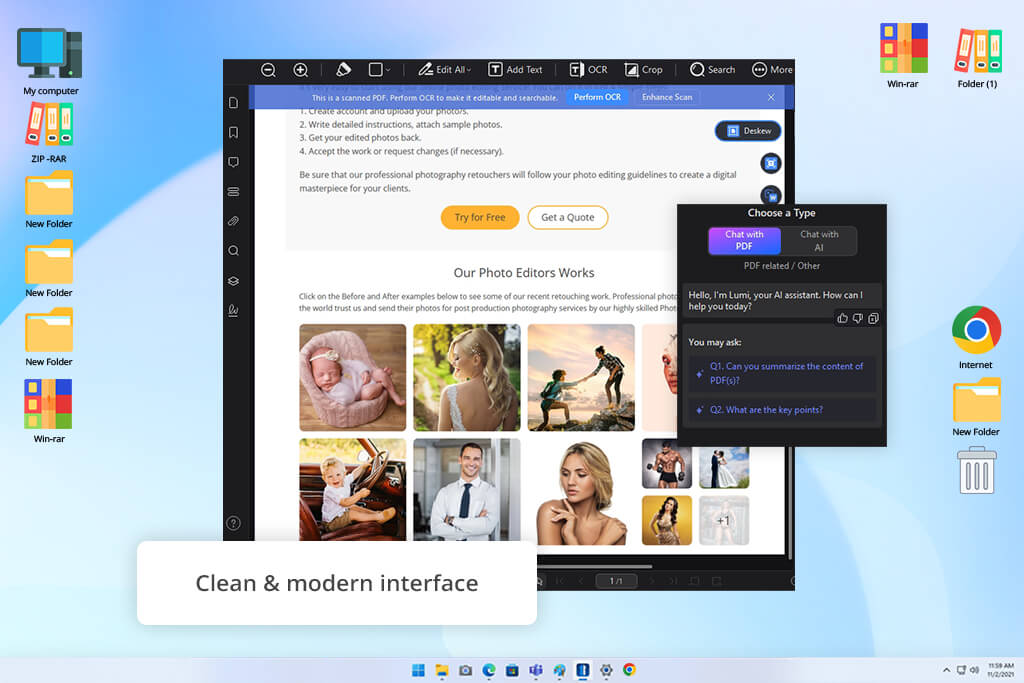Open the form fields sidebar panel

pos(234,192)
